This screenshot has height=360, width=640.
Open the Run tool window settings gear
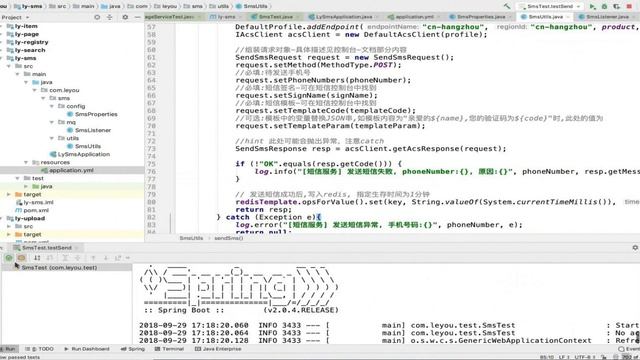coord(635,248)
